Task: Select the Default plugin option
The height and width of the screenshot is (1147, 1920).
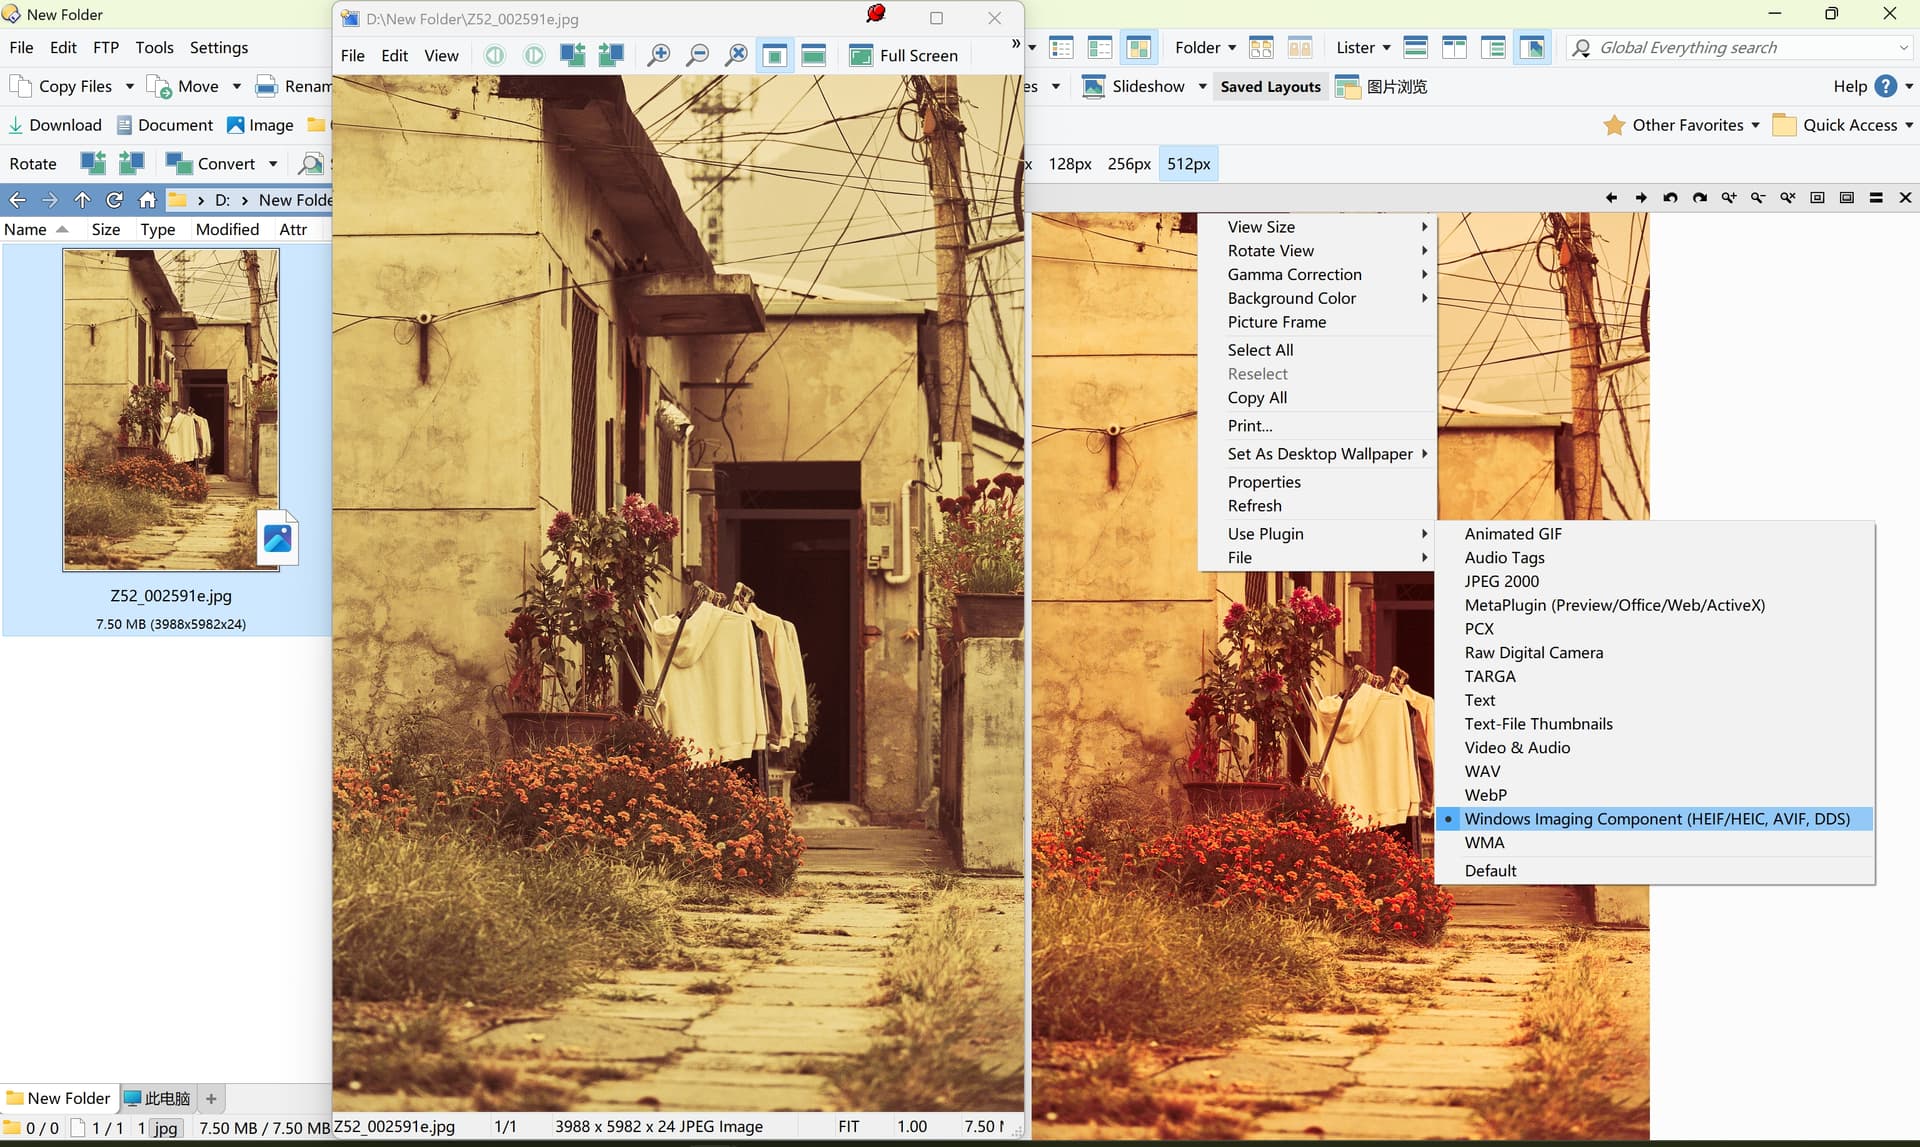Action: pos(1490,870)
